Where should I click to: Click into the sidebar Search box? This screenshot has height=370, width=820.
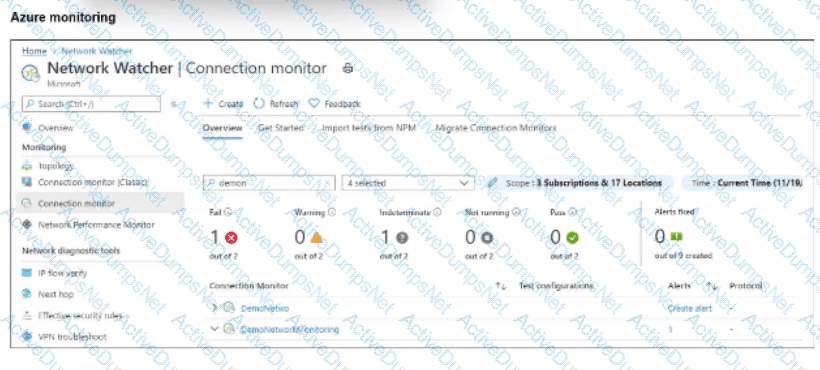point(92,104)
